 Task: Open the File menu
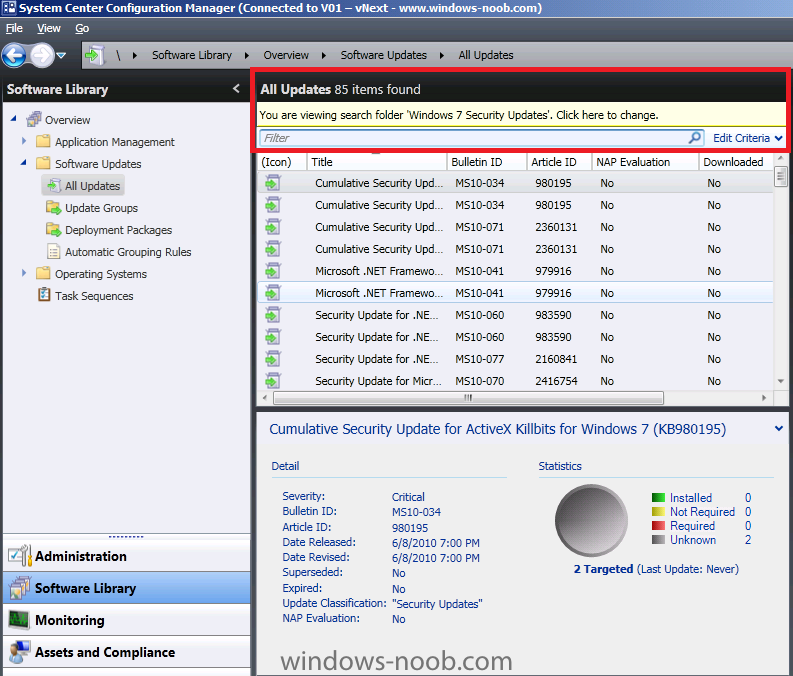(x=14, y=28)
